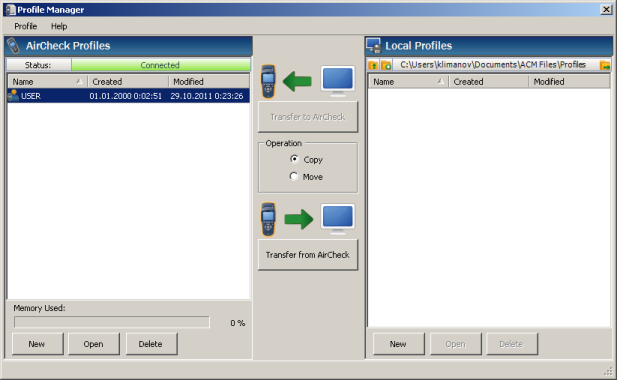Image resolution: width=617 pixels, height=380 pixels.
Task: Click created date 01.01.2000 0:02:51
Action: [x=126, y=96]
